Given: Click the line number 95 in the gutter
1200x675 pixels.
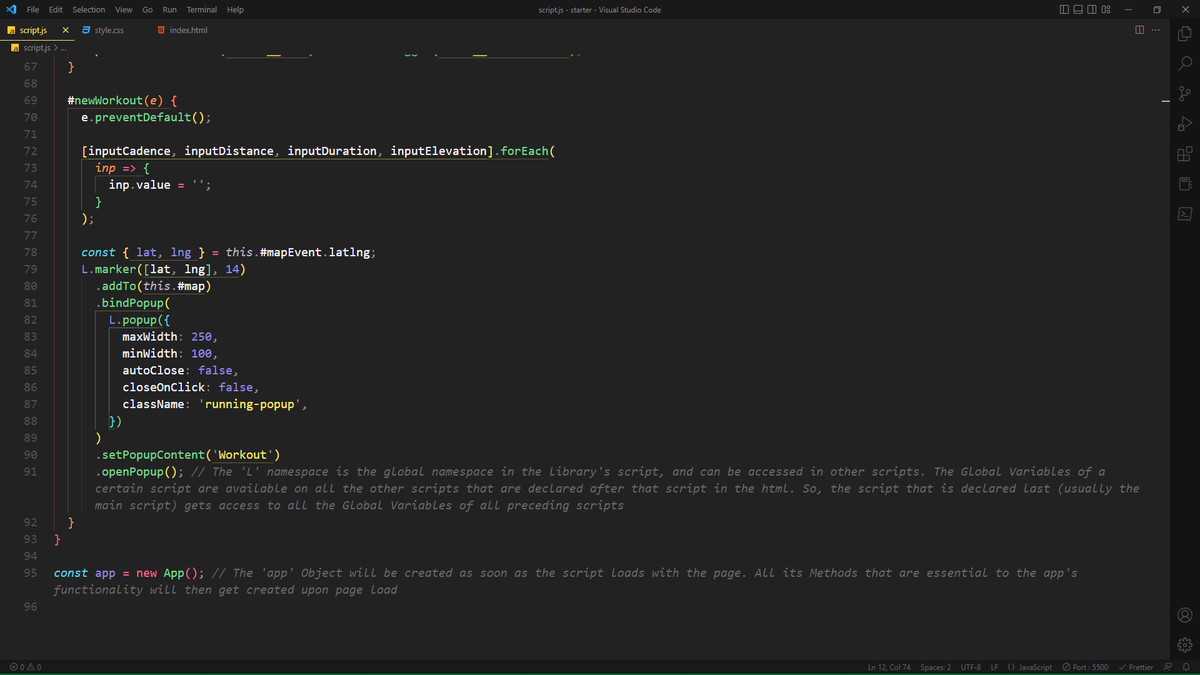Looking at the screenshot, I should pyautogui.click(x=30, y=573).
